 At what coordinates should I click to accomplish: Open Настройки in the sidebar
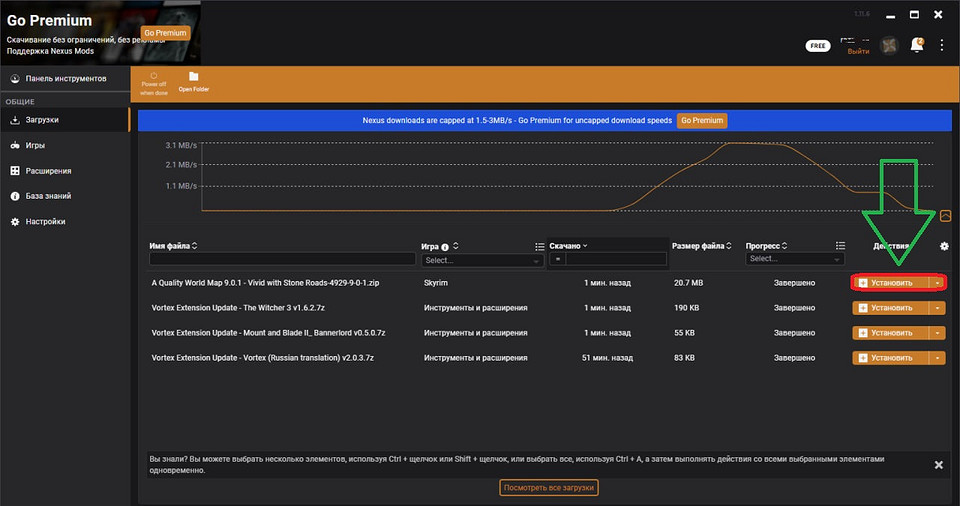[x=45, y=222]
